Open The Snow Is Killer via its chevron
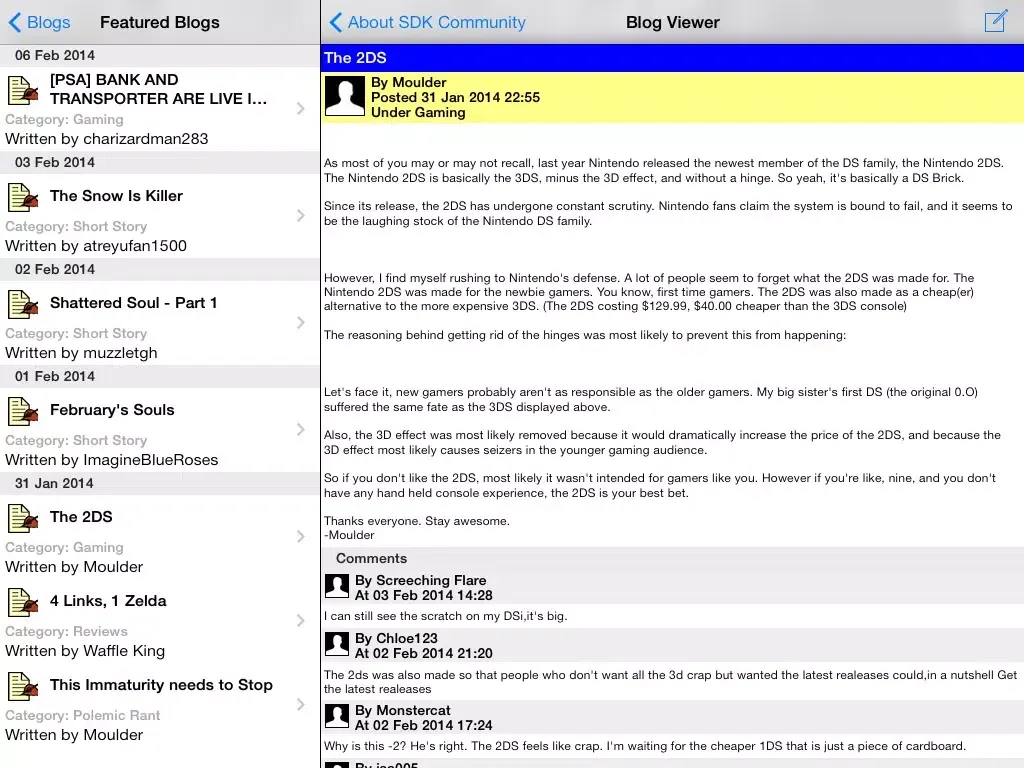The width and height of the screenshot is (1024, 768). click(300, 216)
